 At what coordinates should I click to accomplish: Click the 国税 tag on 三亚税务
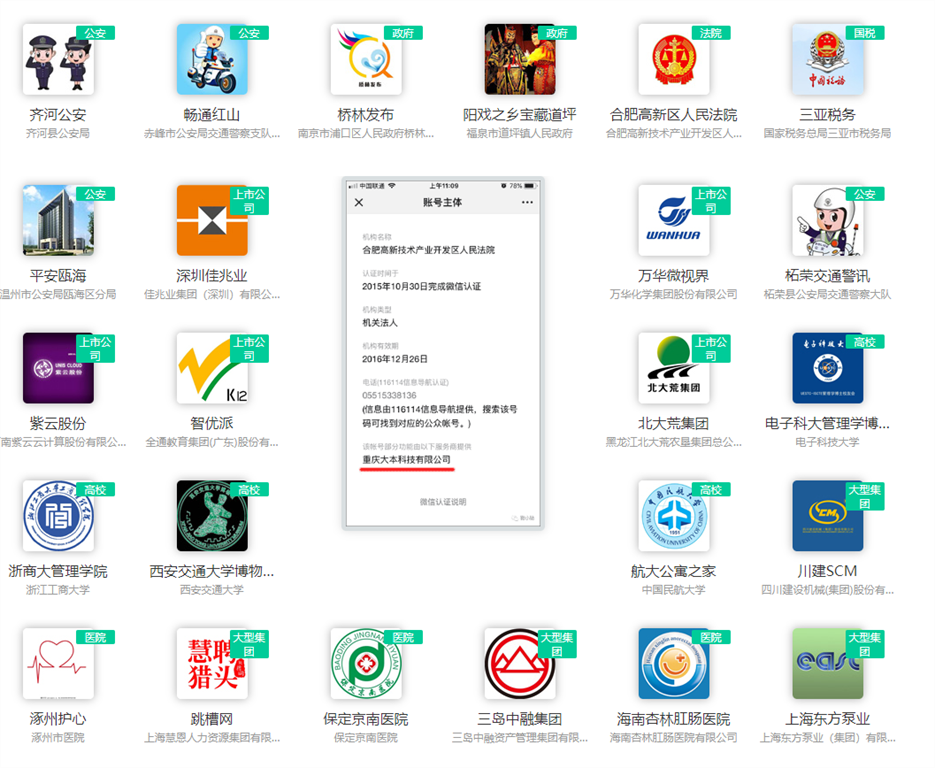(x=865, y=33)
